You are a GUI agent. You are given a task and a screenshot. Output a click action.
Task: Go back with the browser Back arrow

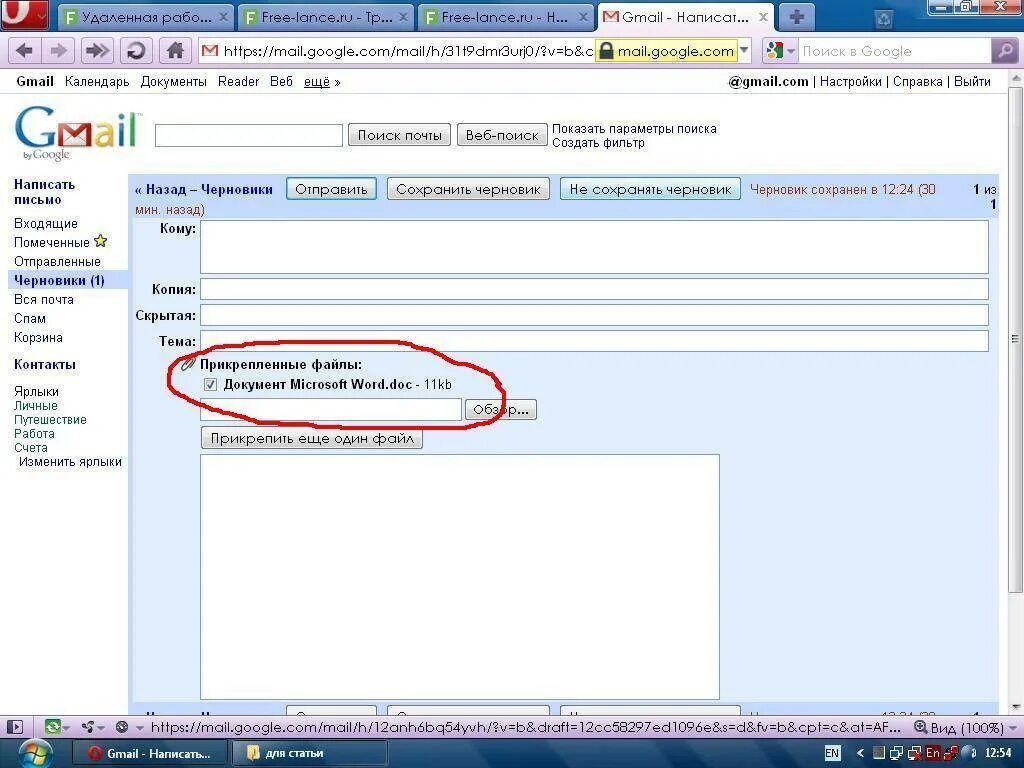click(x=24, y=50)
